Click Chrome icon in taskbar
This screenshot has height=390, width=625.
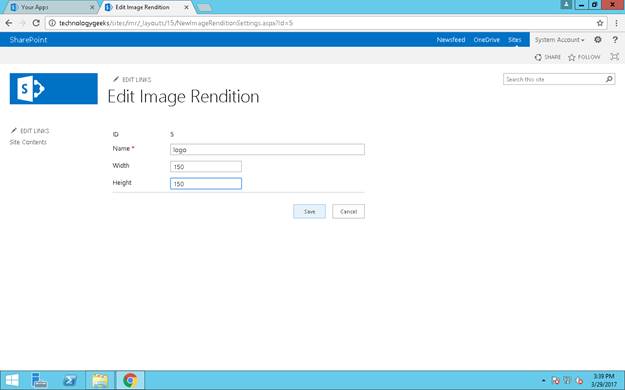click(x=130, y=380)
